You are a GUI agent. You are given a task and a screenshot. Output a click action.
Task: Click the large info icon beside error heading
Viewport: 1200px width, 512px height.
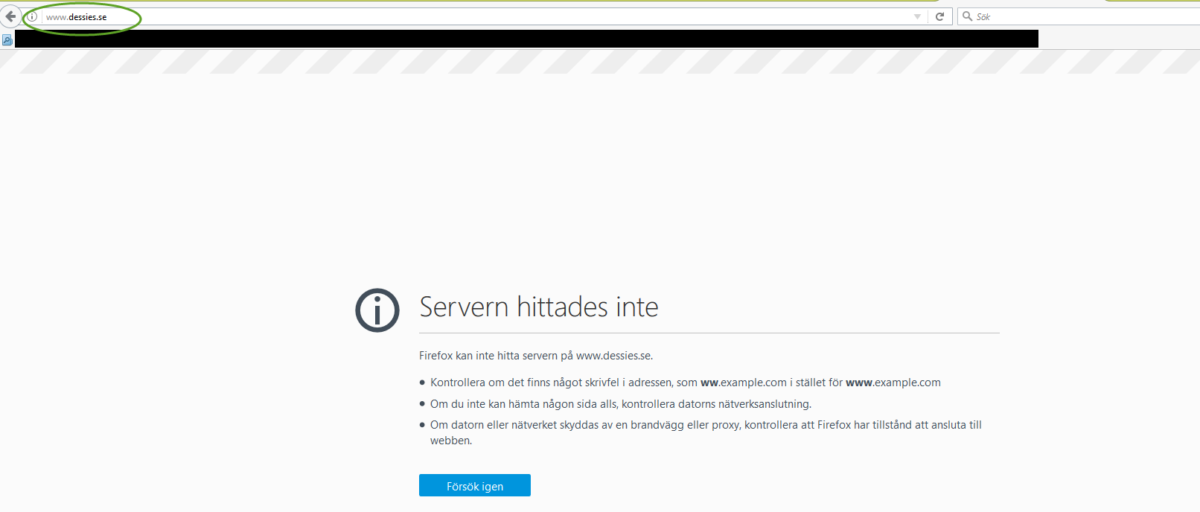click(x=377, y=310)
